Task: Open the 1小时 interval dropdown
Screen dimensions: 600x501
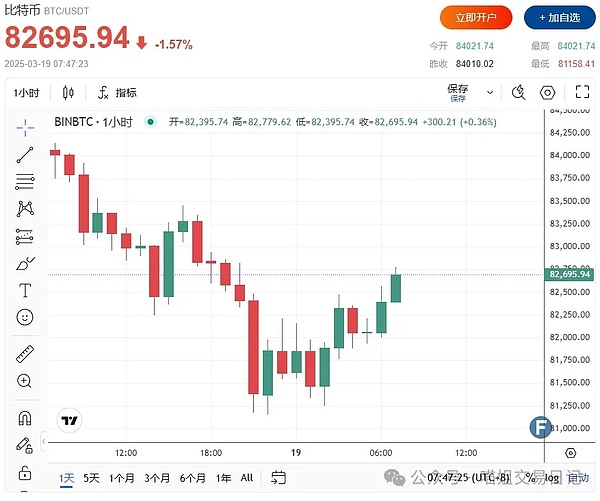Action: click(27, 93)
